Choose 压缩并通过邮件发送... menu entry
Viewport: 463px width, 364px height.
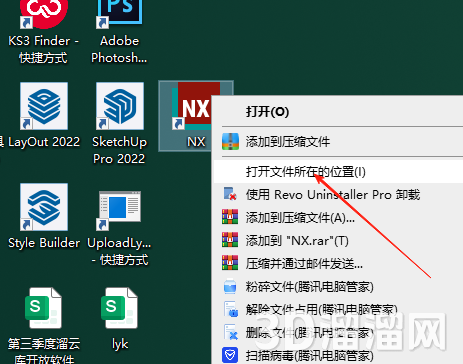(x=337, y=263)
